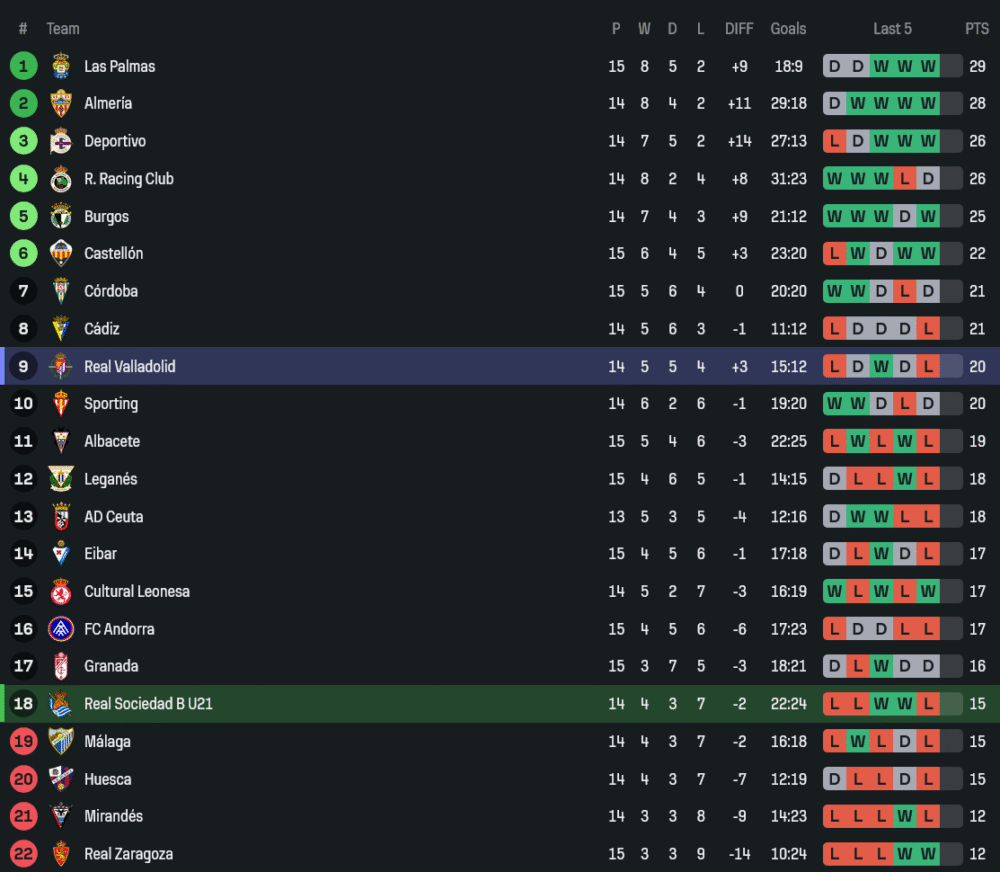The height and width of the screenshot is (872, 1000).
Task: Click Castellón's position badge number 6
Action: coord(23,254)
